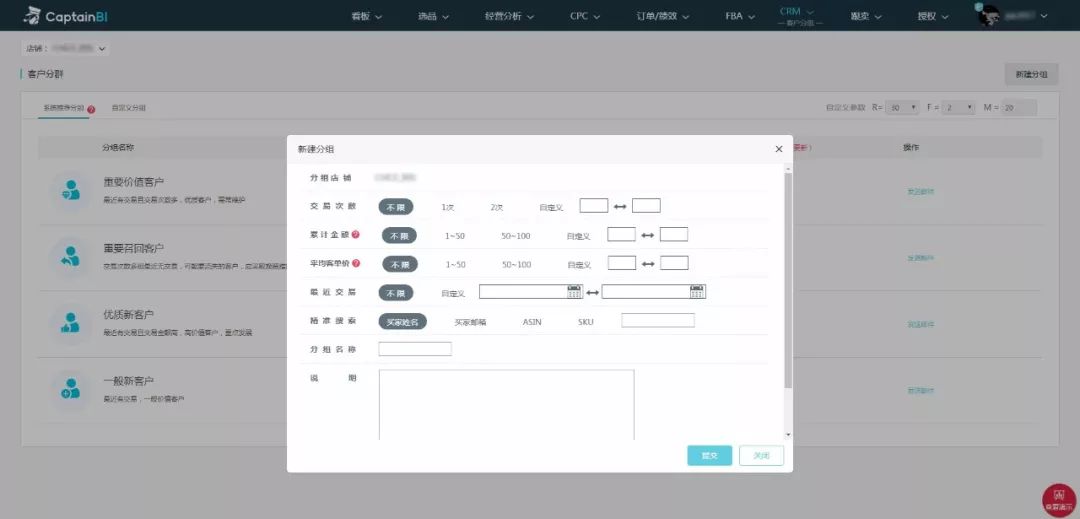1080x519 pixels.
Task: Click the help icon beside 累计金额
Action: [355, 235]
